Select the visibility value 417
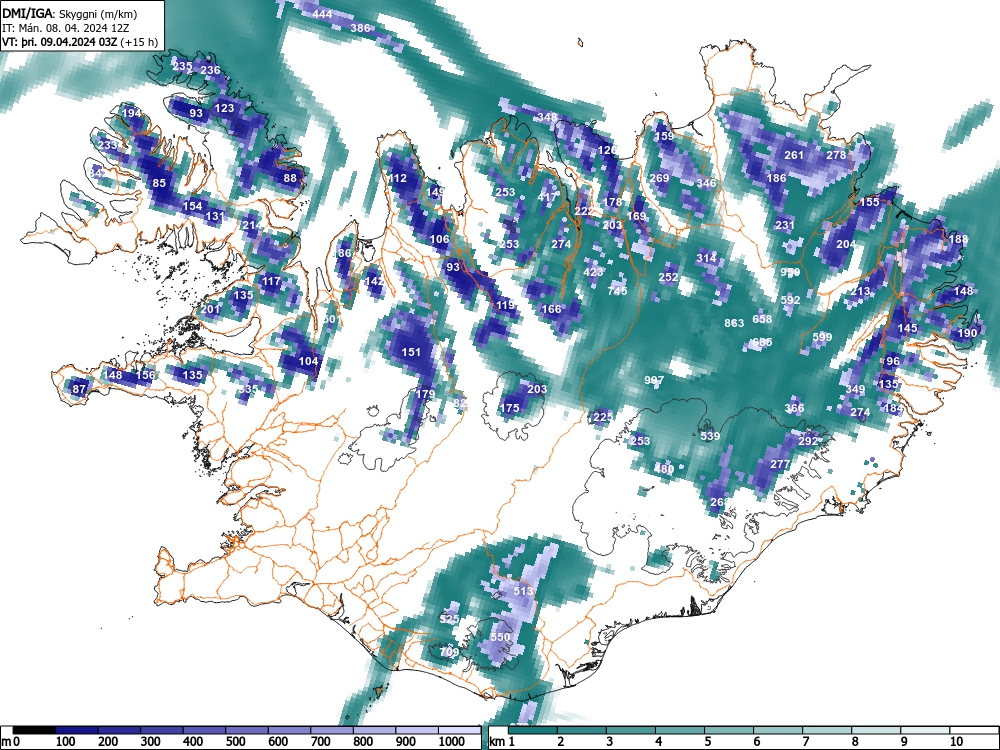This screenshot has height=750, width=1000. coord(547,197)
